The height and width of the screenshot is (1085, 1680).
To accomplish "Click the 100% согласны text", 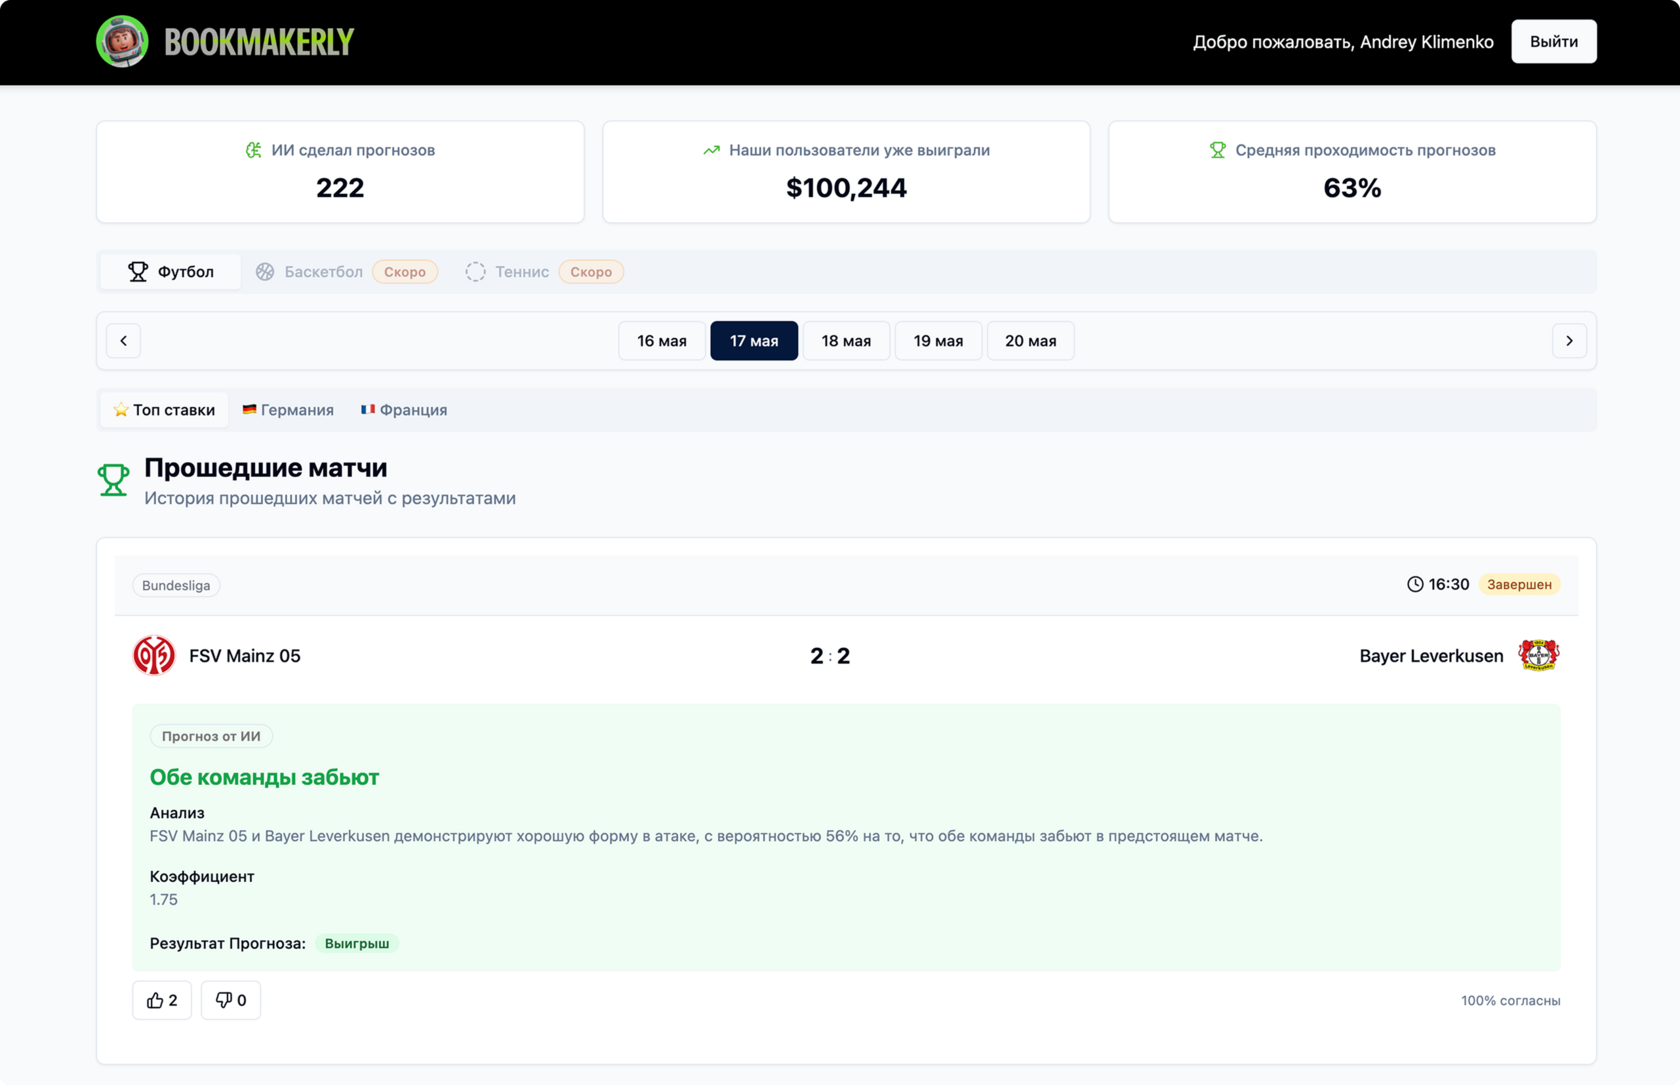I will tap(1510, 1001).
